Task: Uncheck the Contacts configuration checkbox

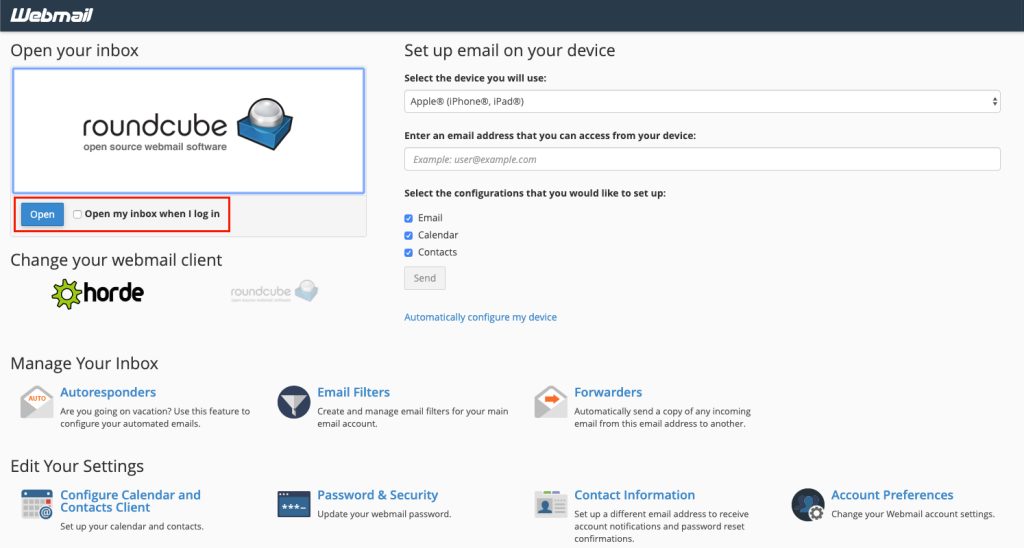Action: (408, 252)
